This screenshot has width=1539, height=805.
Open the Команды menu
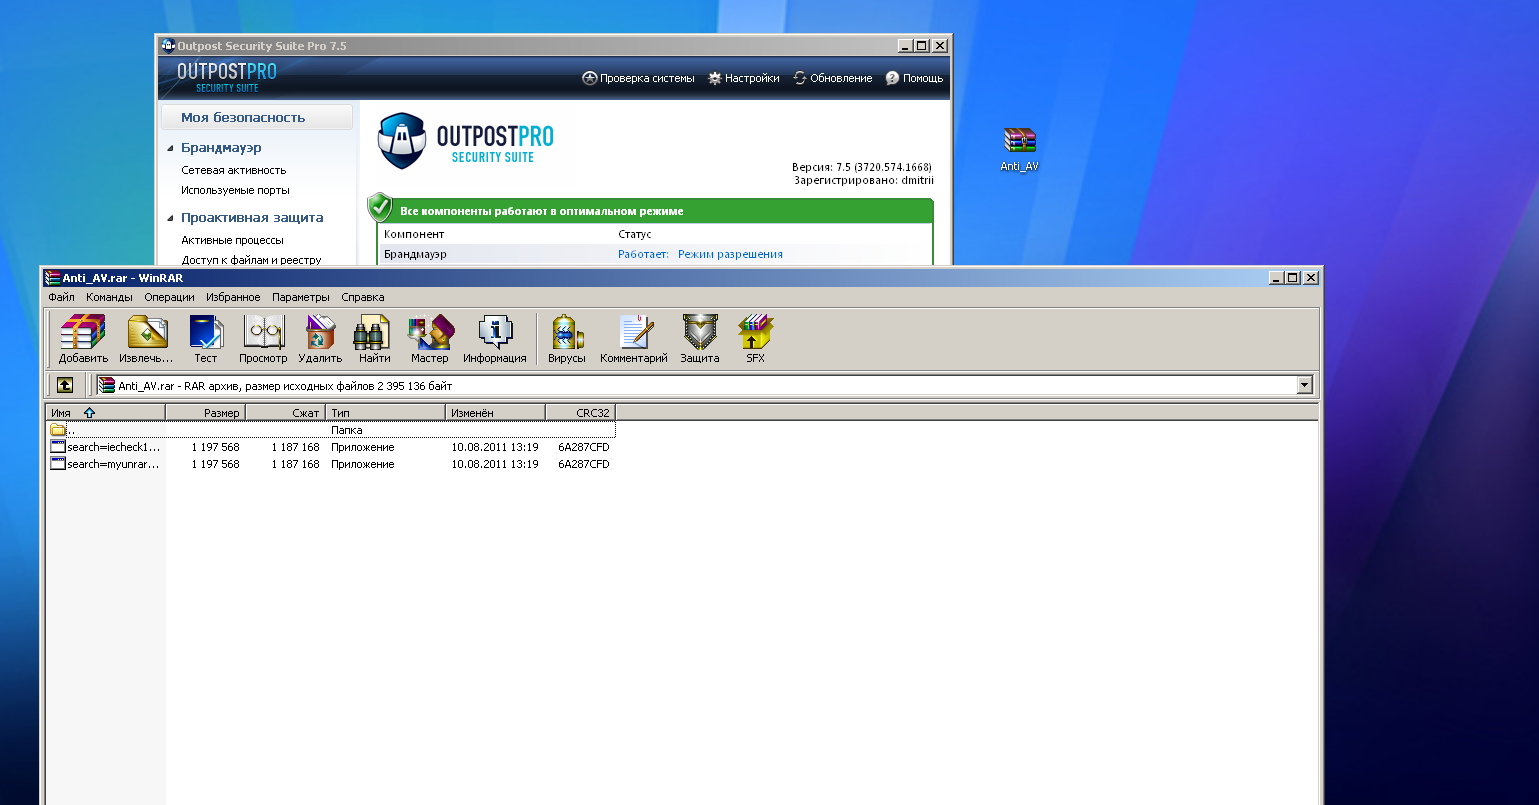[x=109, y=297]
